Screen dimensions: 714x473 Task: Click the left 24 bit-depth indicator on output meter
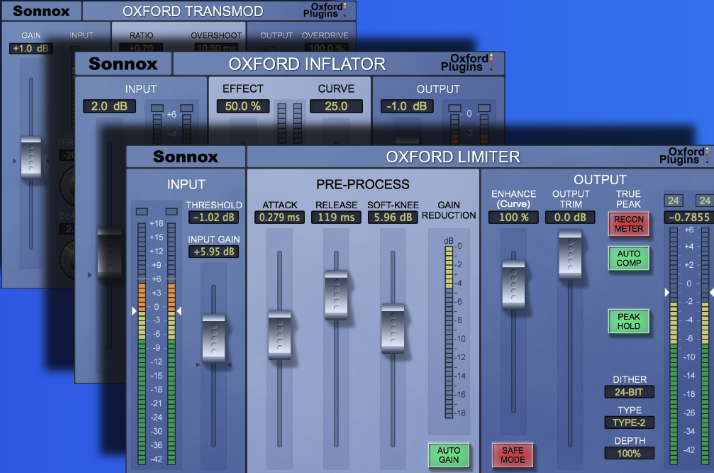(x=673, y=200)
